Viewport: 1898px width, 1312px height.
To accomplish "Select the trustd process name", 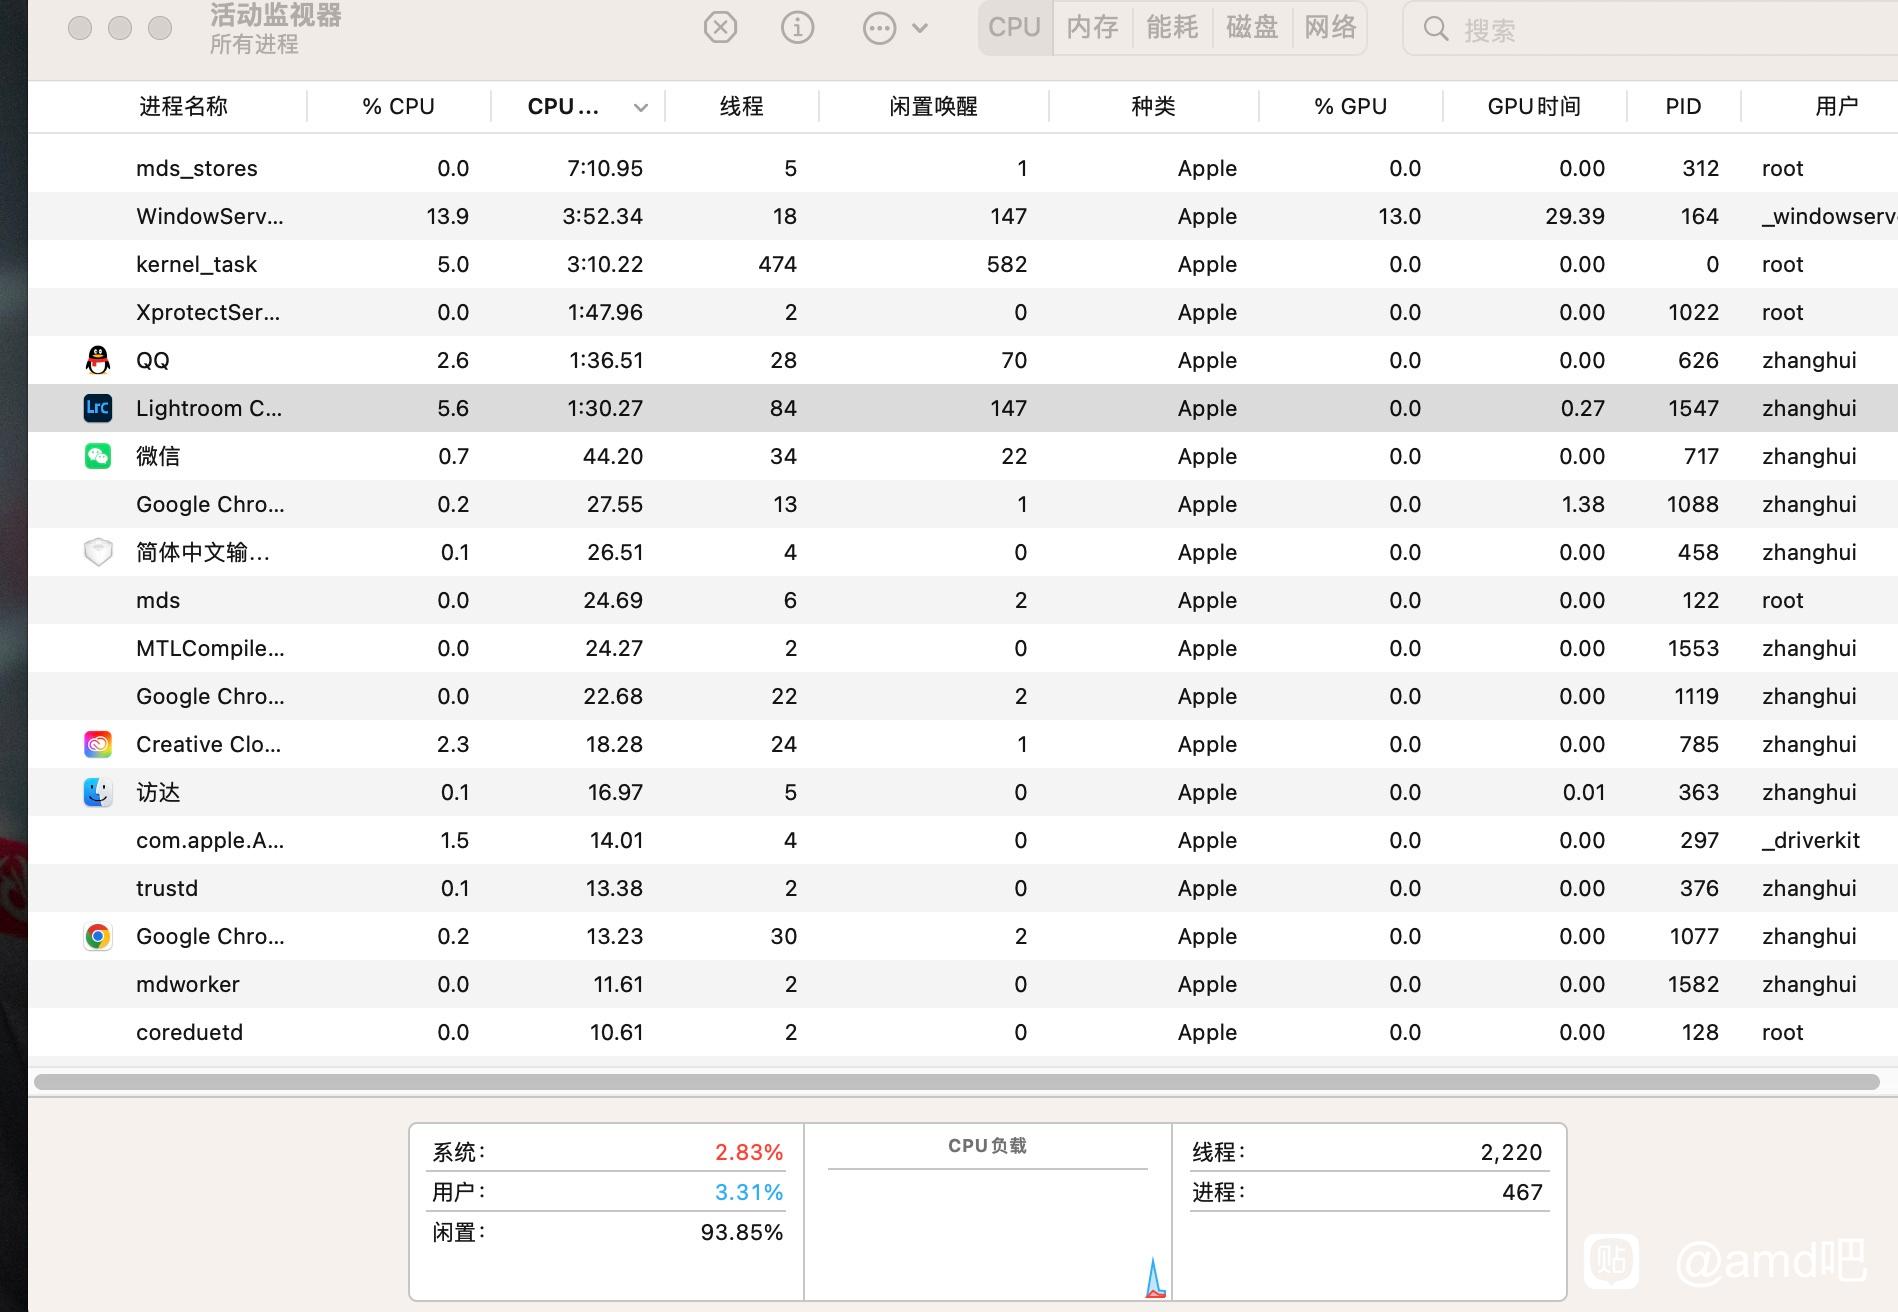I will 167,888.
